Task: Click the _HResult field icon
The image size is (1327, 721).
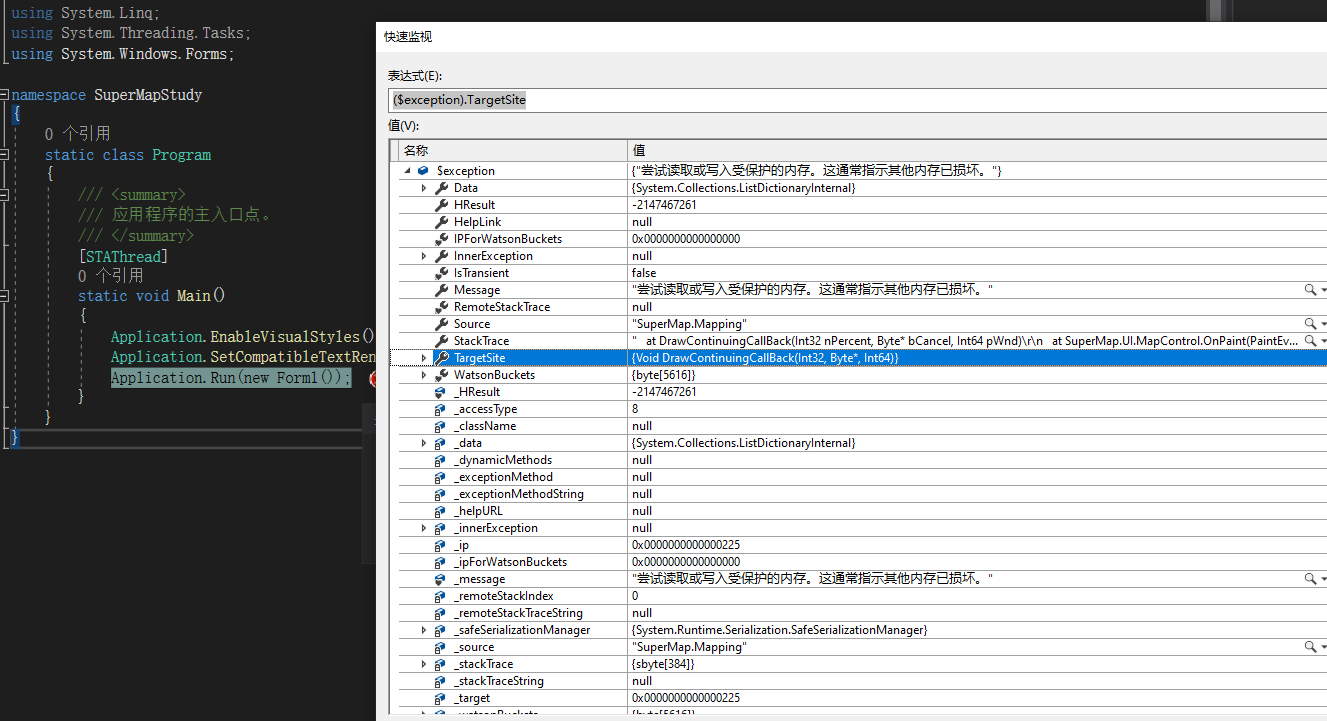Action: (441, 392)
